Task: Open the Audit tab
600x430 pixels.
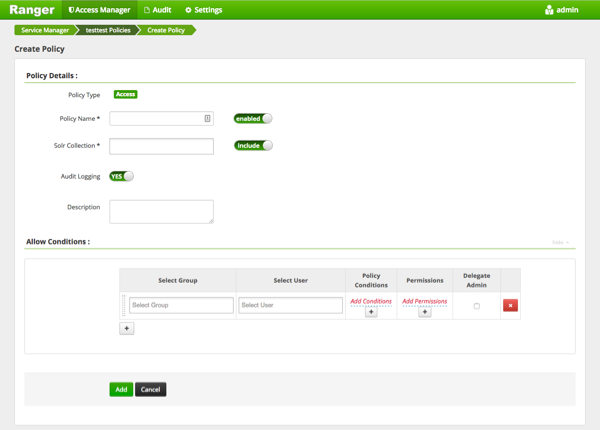Action: (158, 10)
